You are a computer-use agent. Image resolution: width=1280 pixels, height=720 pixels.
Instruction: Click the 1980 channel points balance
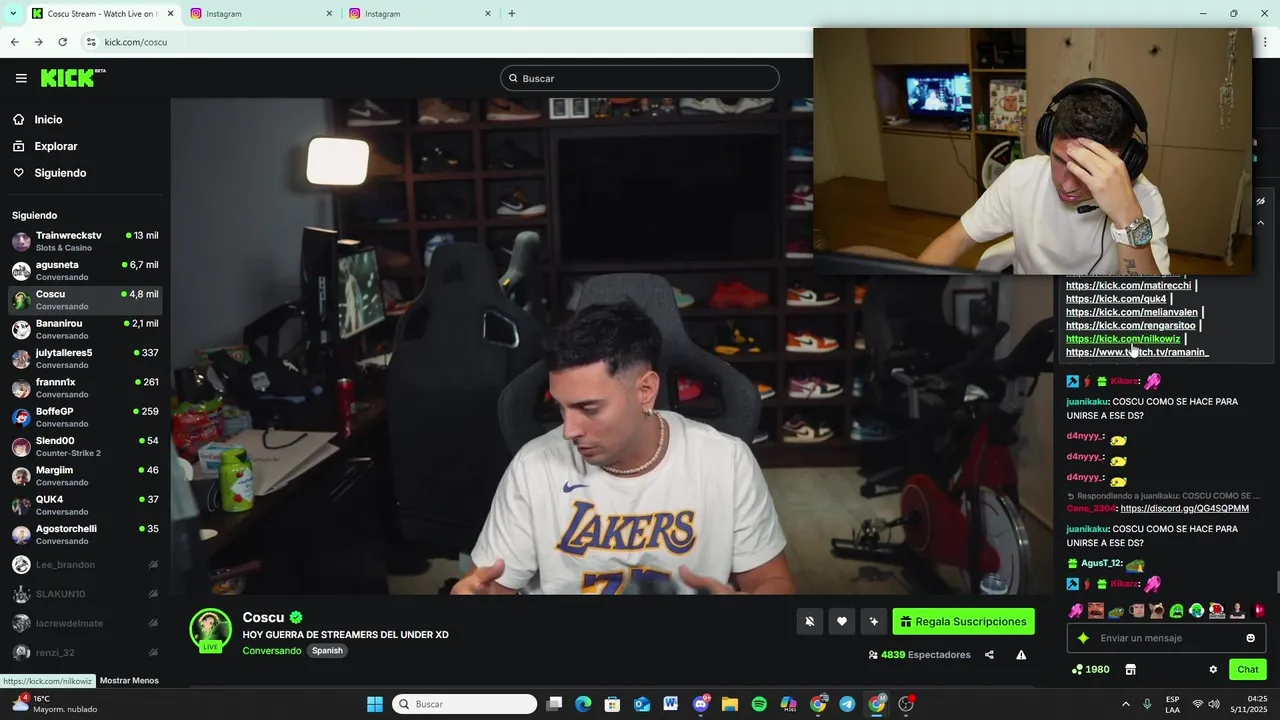pyautogui.click(x=1090, y=670)
